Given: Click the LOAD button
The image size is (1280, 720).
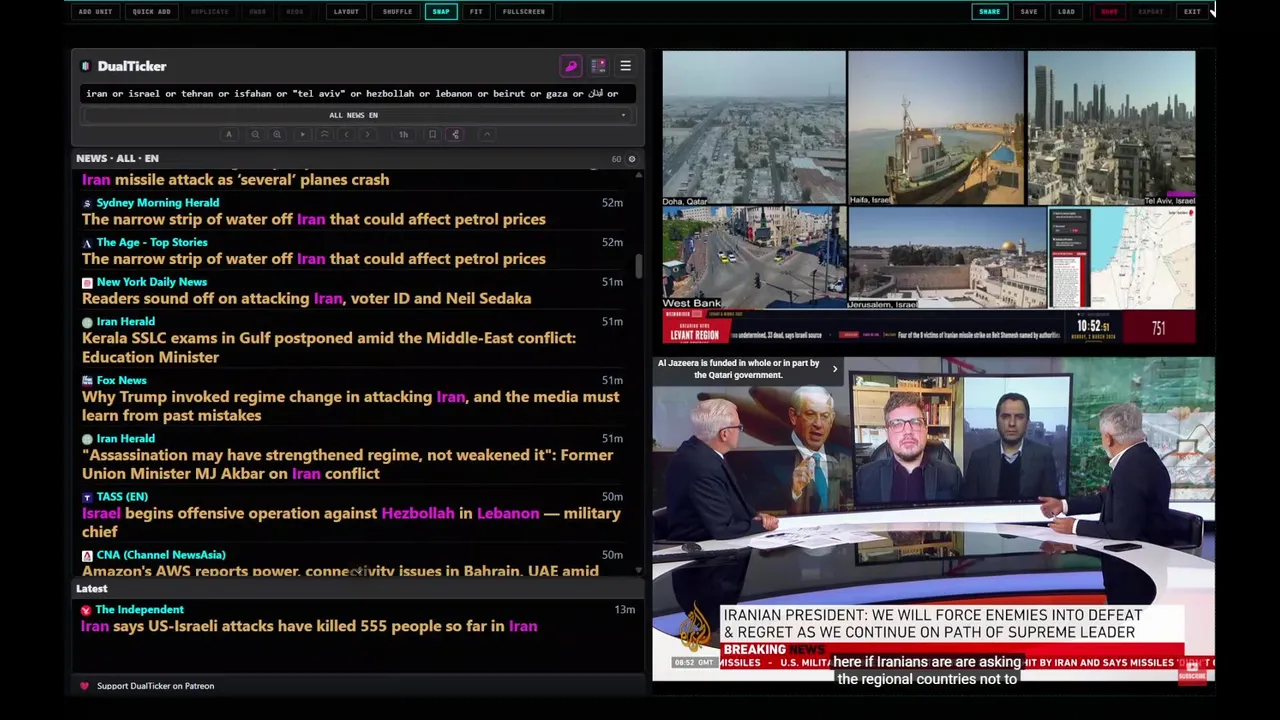Looking at the screenshot, I should tap(1066, 12).
